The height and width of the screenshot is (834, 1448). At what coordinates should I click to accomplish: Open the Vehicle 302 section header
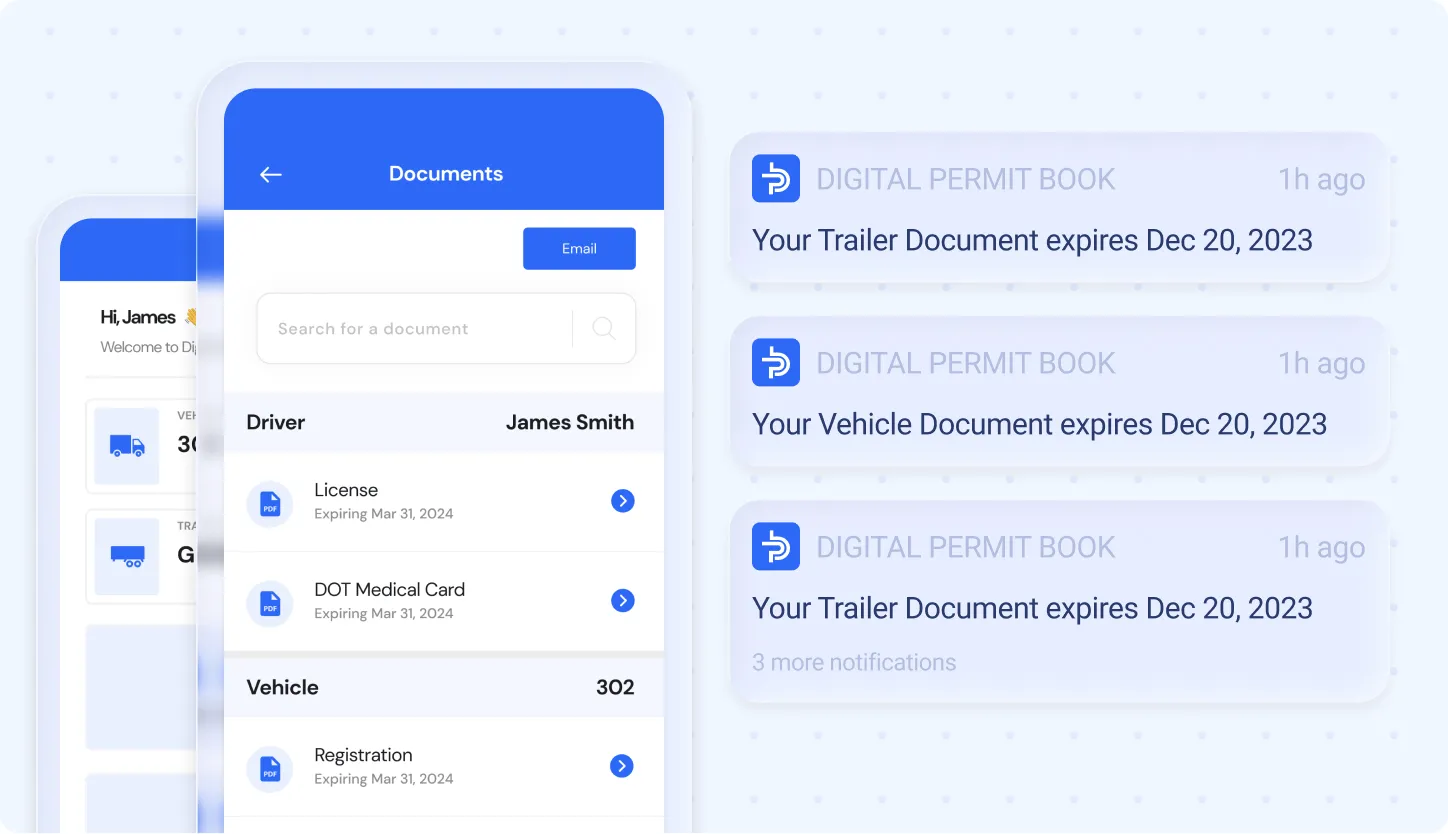pyautogui.click(x=445, y=687)
